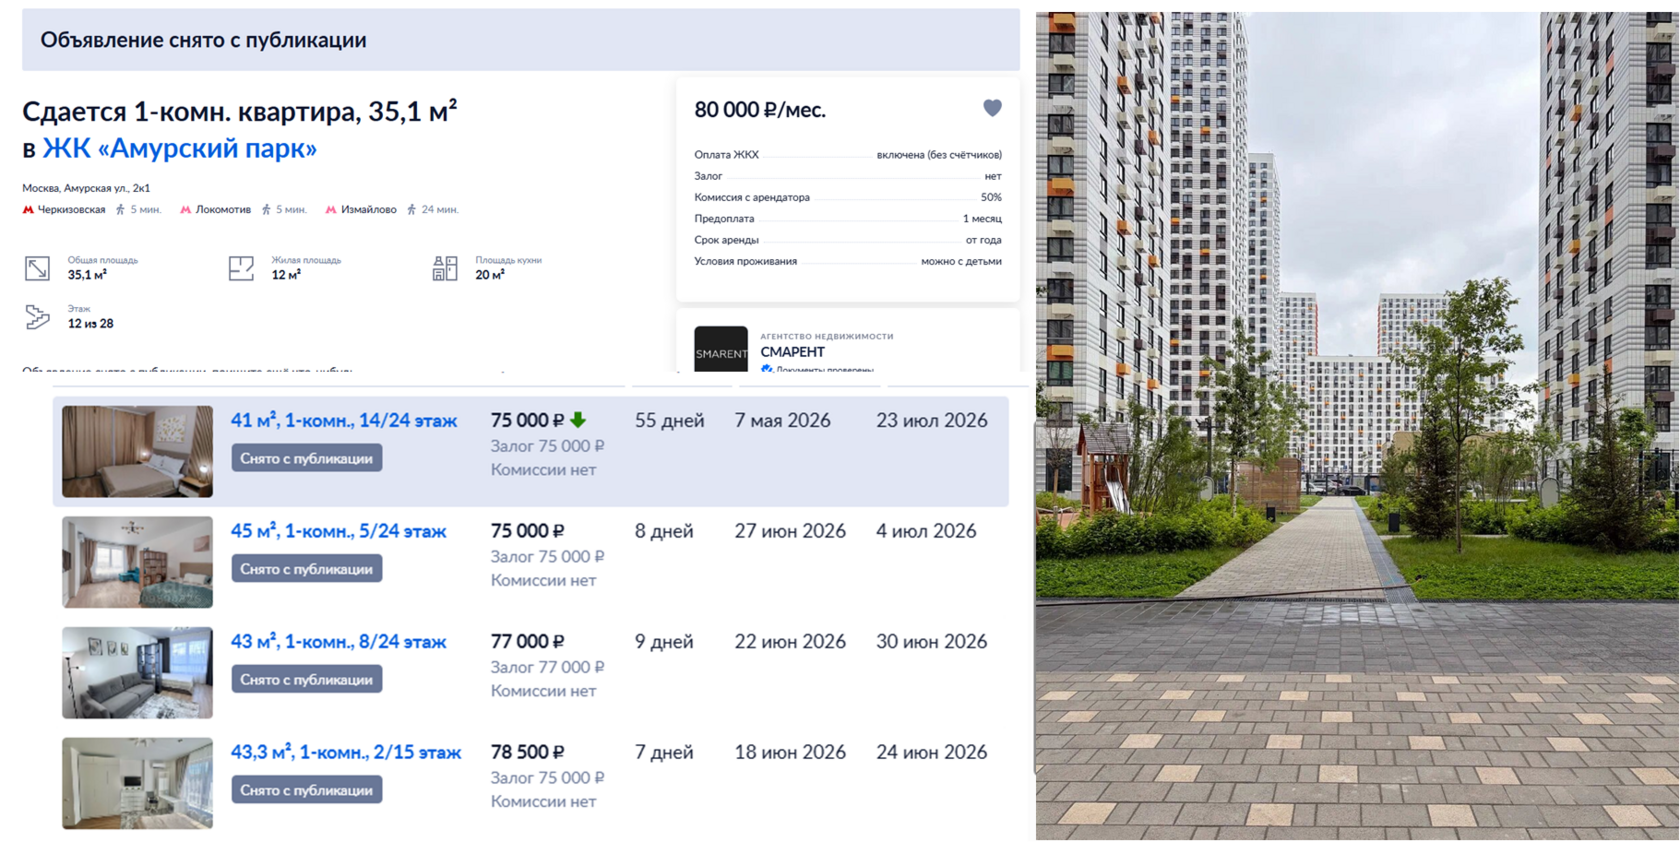The image size is (1680, 842).
Task: Click the Черкизовская metro icon
Action: (28, 210)
